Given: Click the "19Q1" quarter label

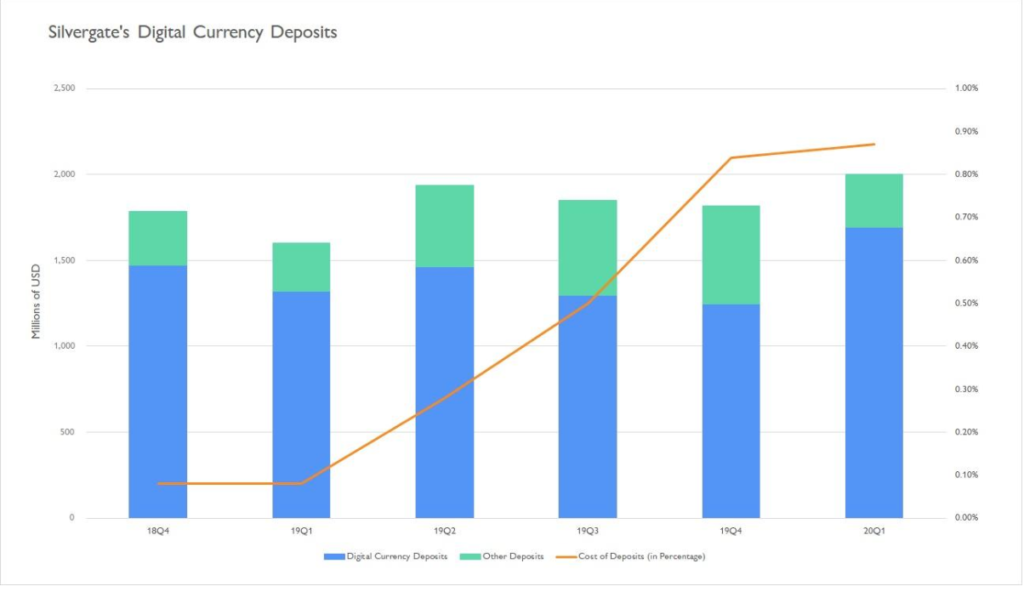Looking at the screenshot, I should pyautogui.click(x=301, y=531).
